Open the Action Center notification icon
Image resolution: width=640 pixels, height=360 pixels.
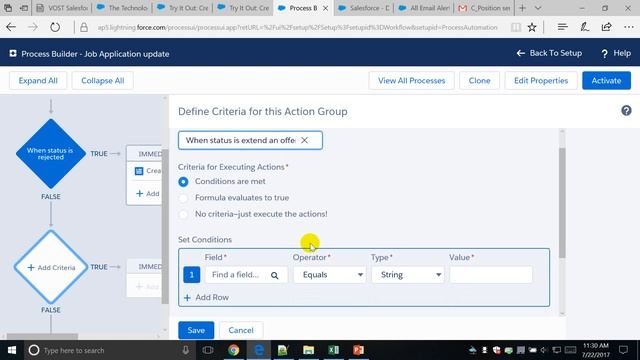[623, 350]
